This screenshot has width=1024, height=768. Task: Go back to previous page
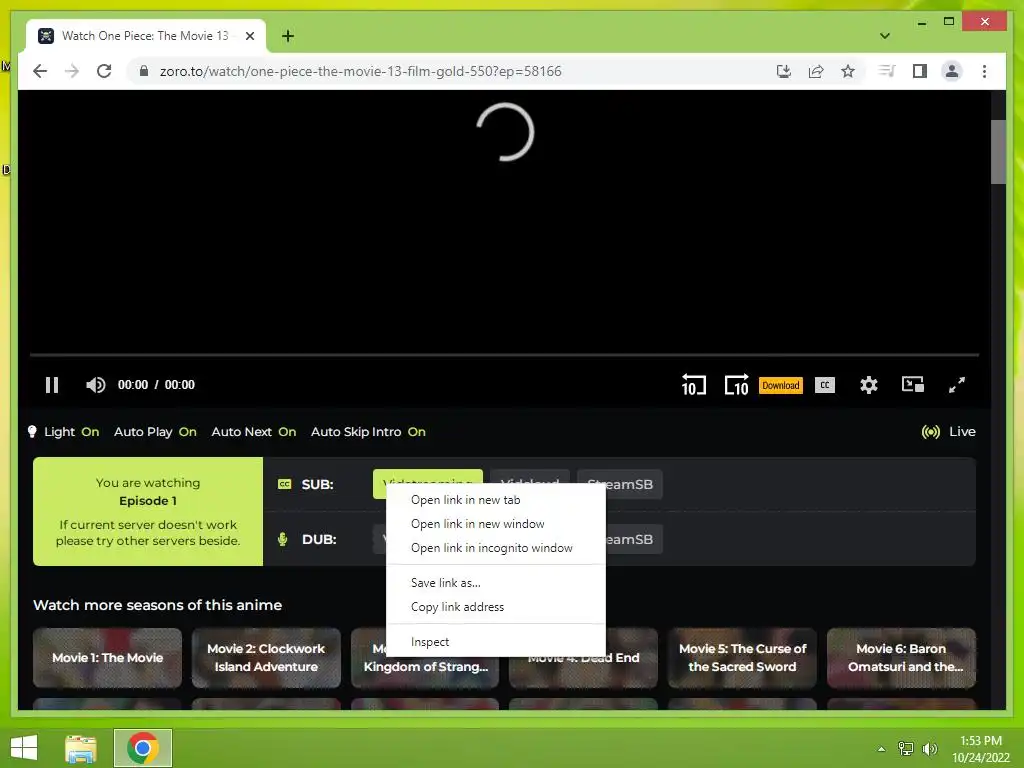[40, 71]
